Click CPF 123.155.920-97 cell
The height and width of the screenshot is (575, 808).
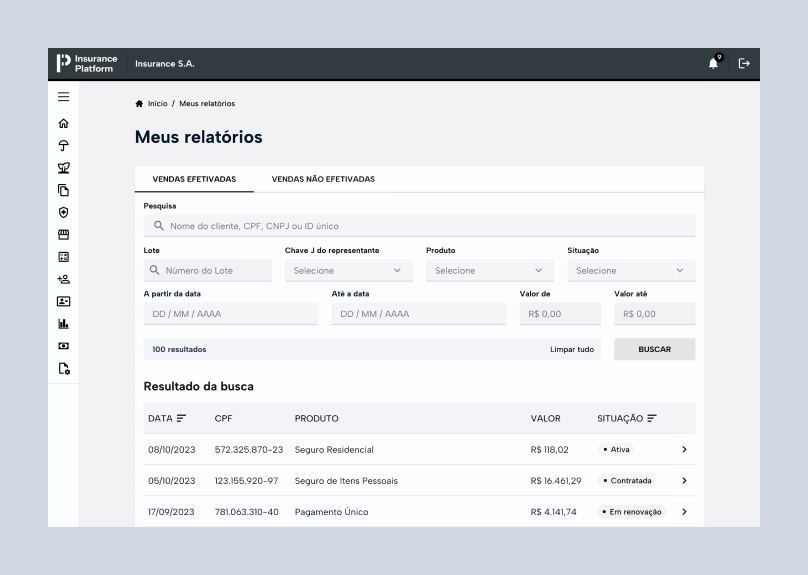[x=246, y=481]
